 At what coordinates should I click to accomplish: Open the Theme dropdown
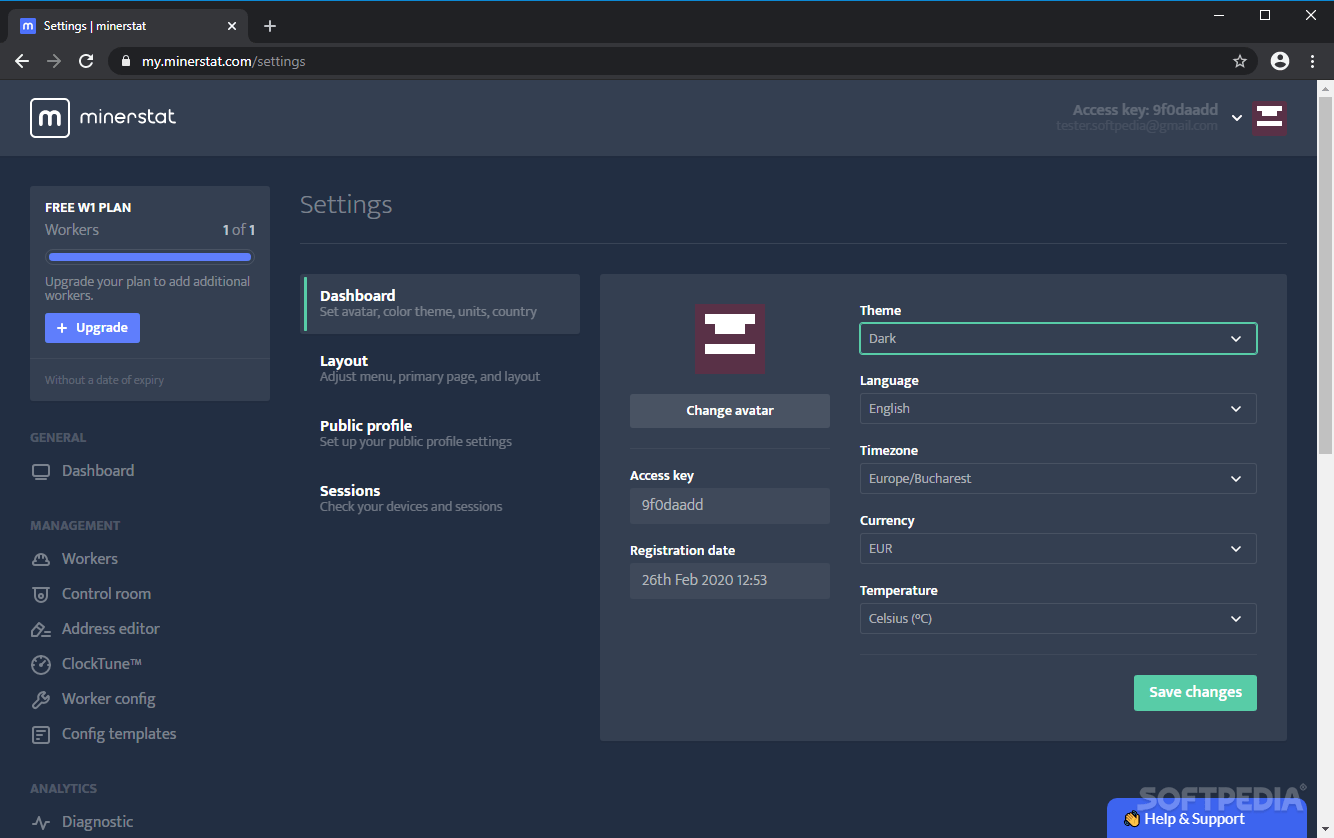point(1058,338)
